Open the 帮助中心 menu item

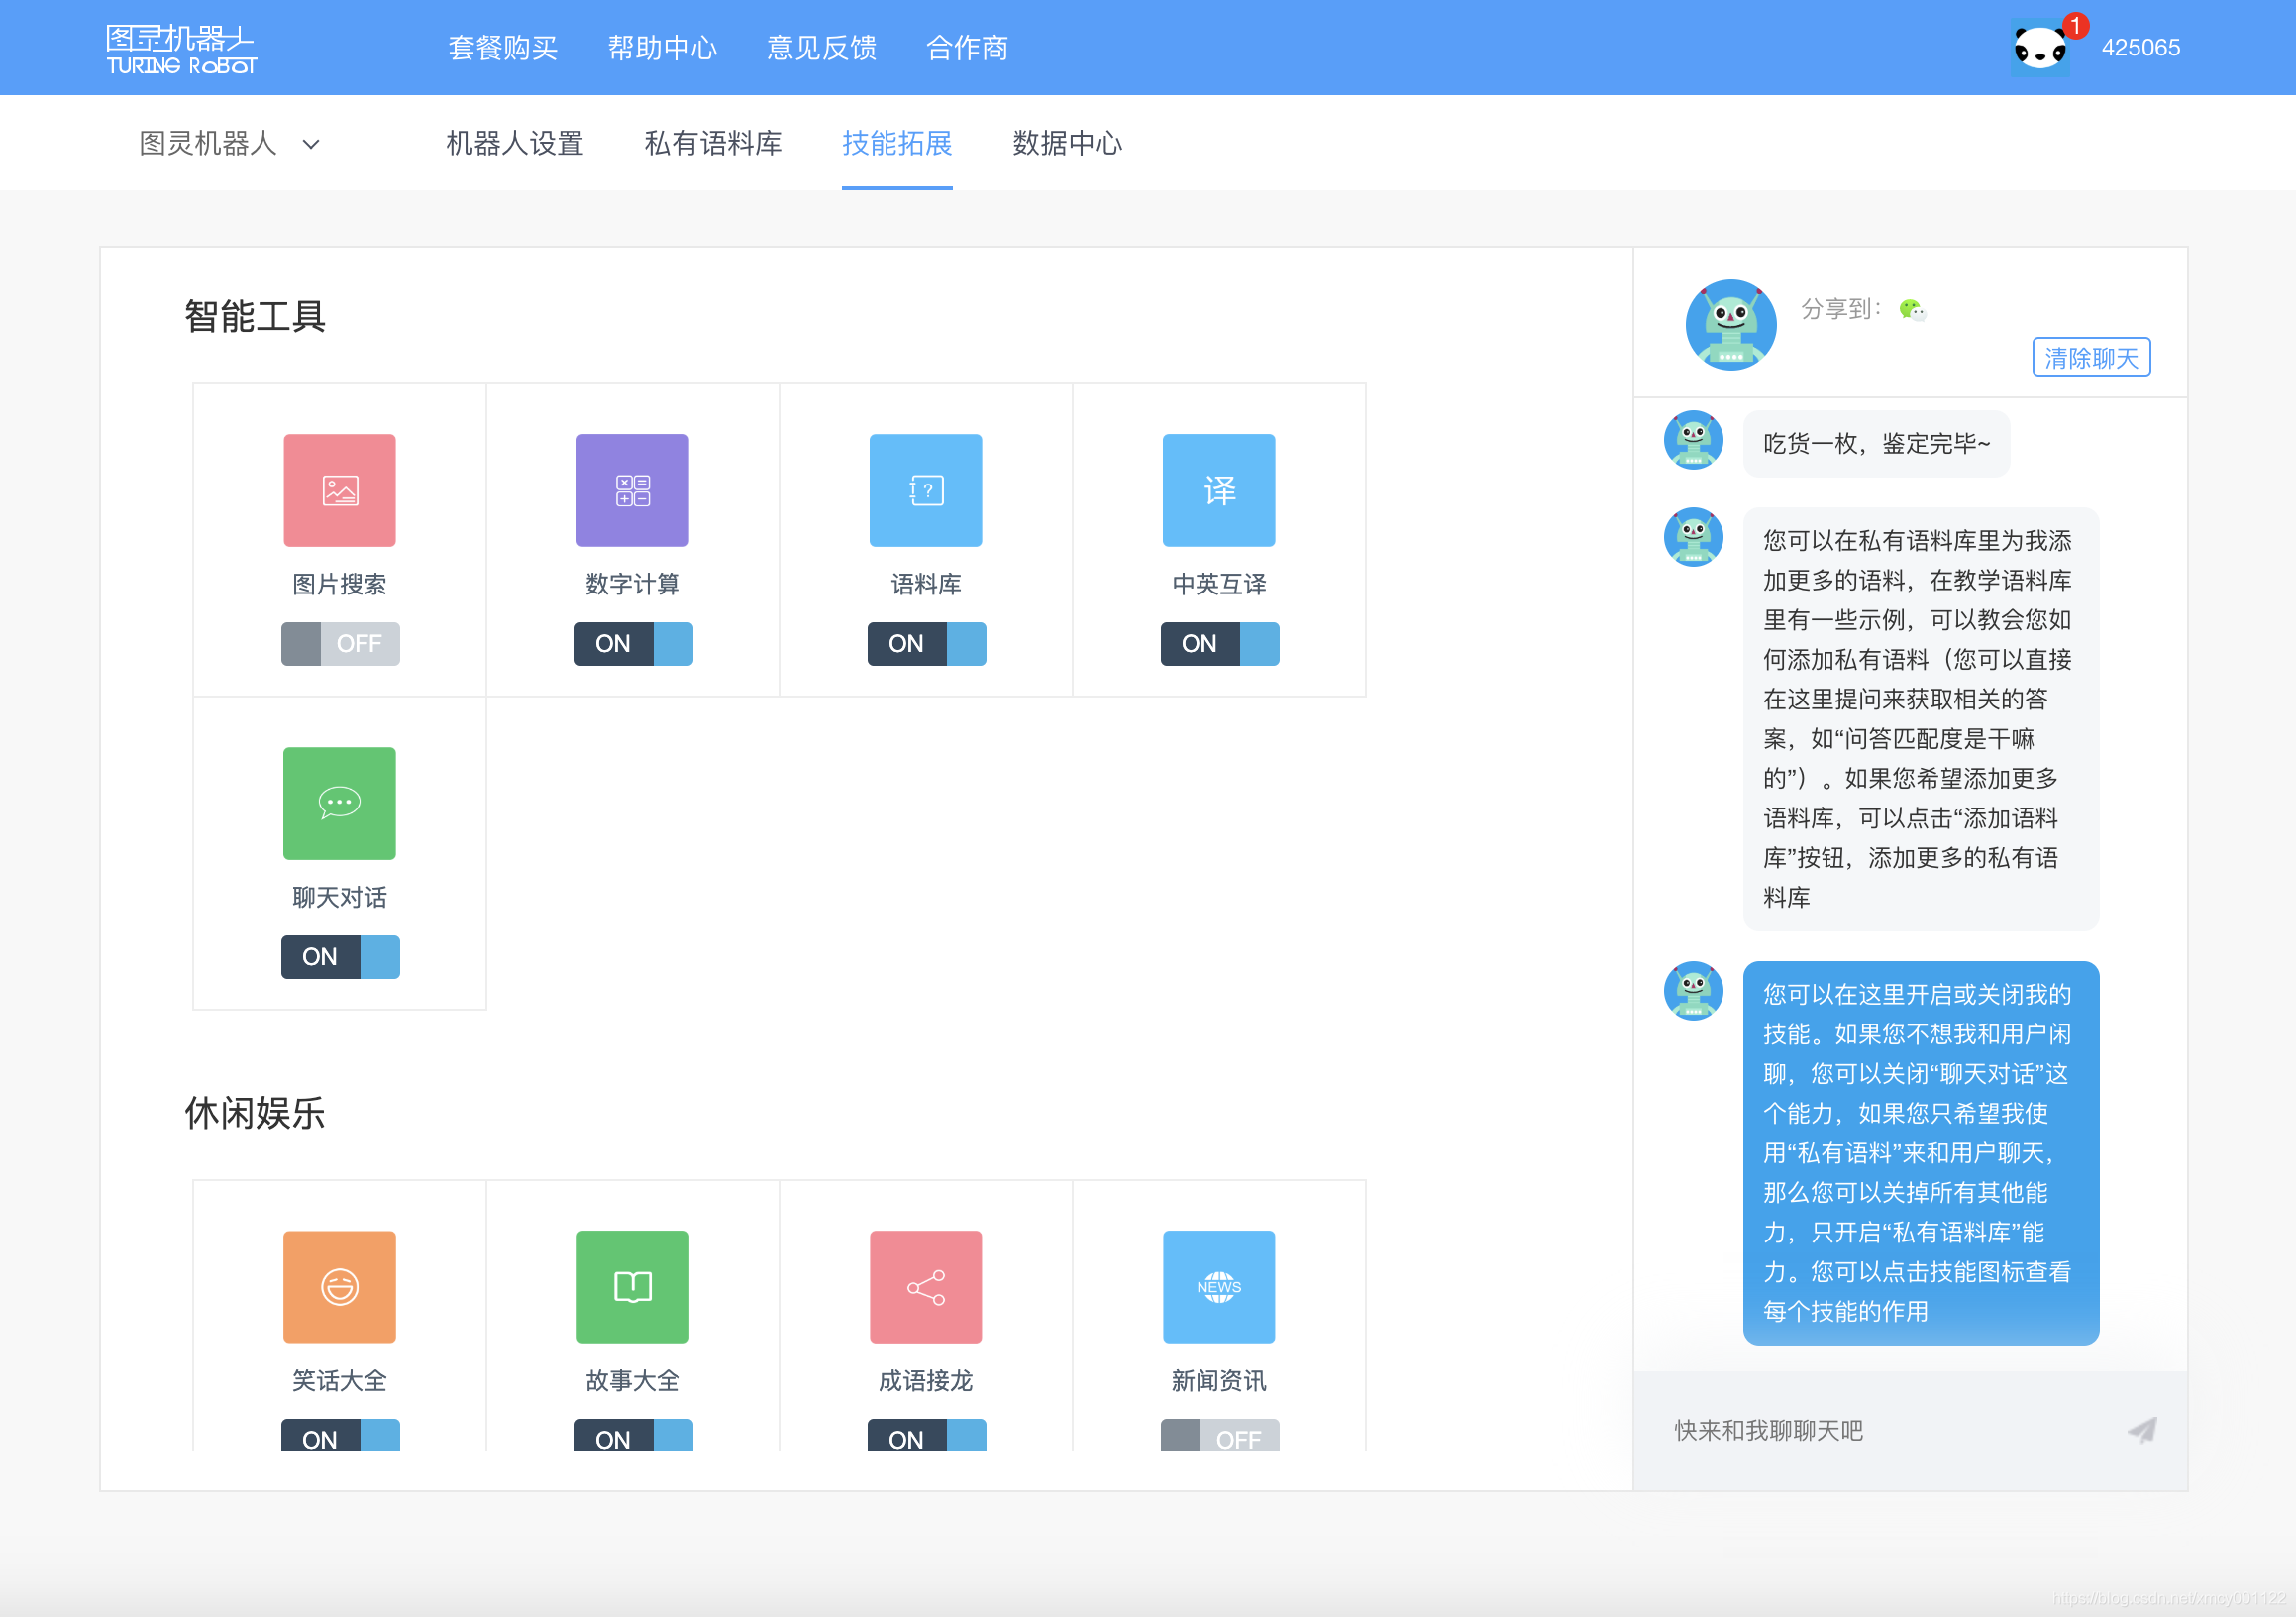pyautogui.click(x=663, y=47)
